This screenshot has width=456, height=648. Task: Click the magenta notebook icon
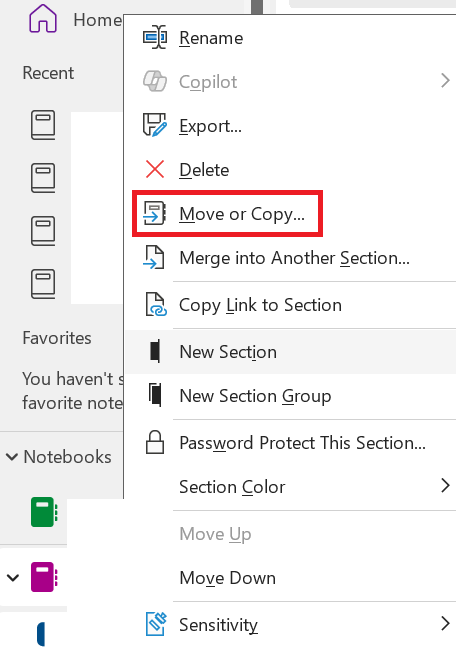click(x=44, y=577)
